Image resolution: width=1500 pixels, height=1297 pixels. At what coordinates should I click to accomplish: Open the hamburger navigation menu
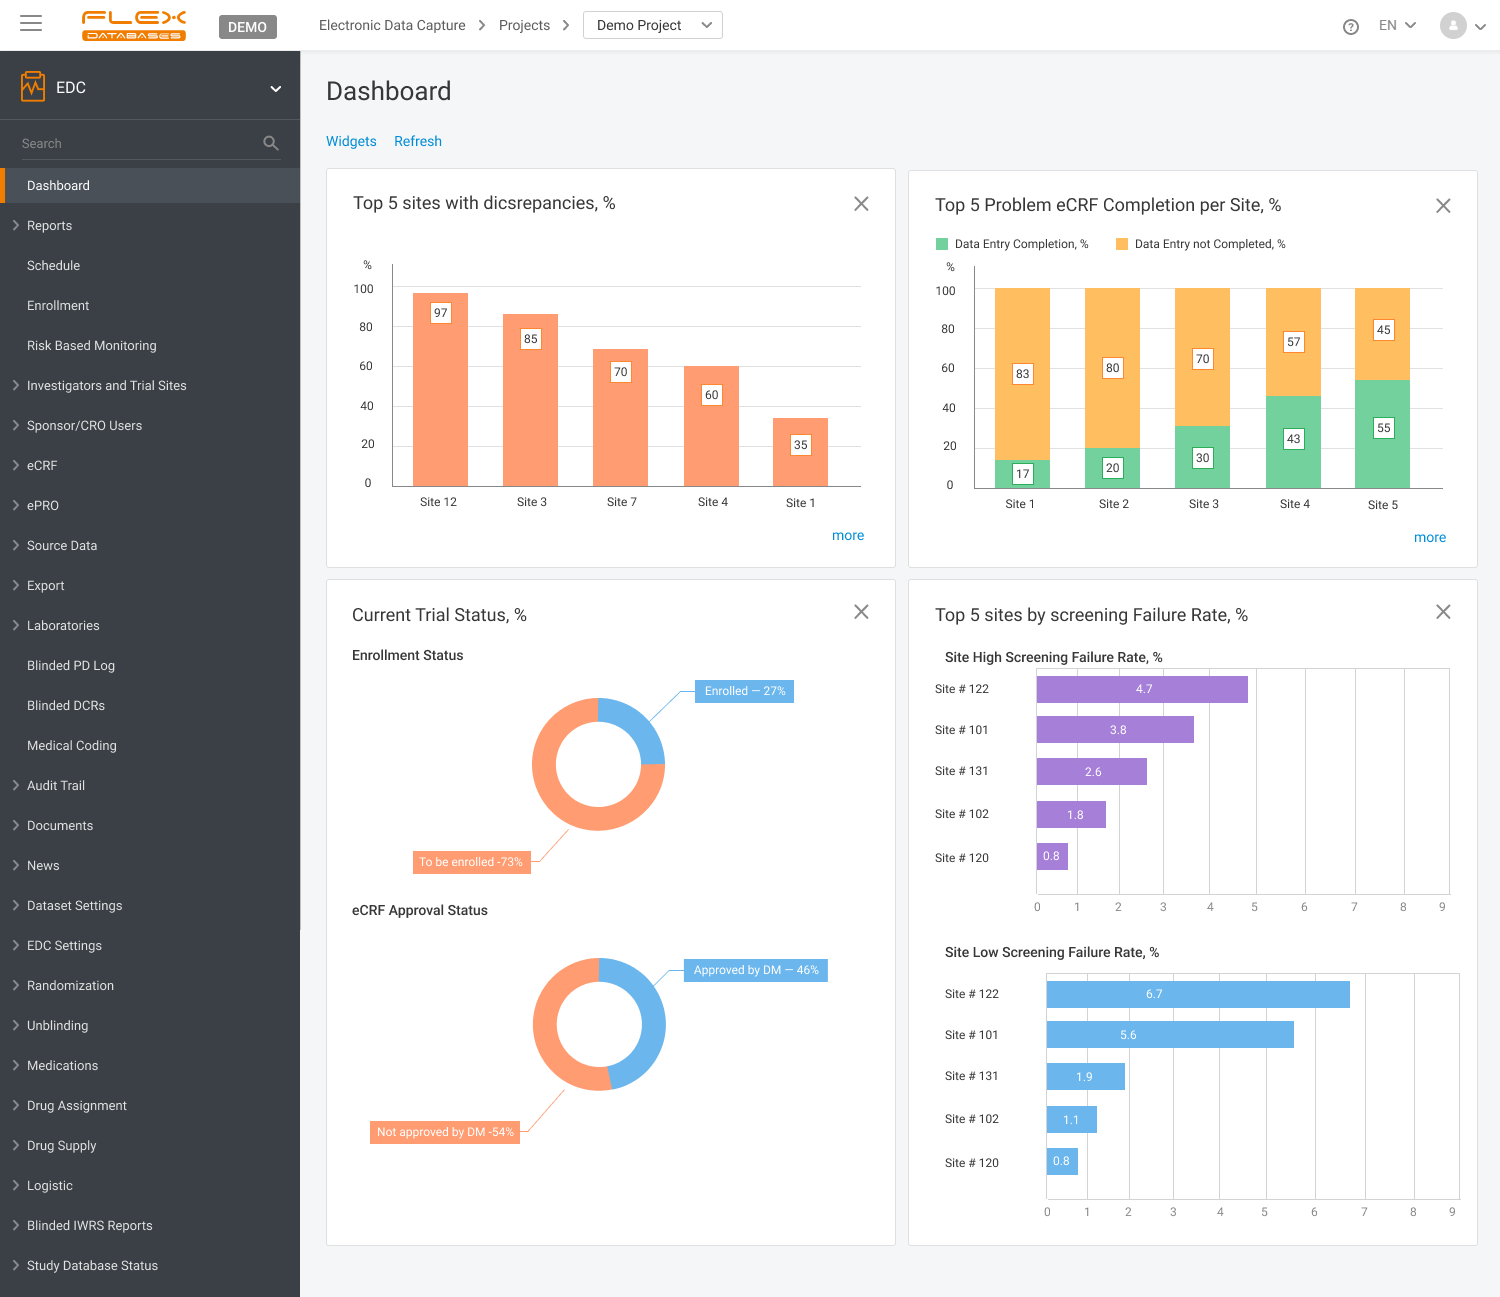point(31,24)
